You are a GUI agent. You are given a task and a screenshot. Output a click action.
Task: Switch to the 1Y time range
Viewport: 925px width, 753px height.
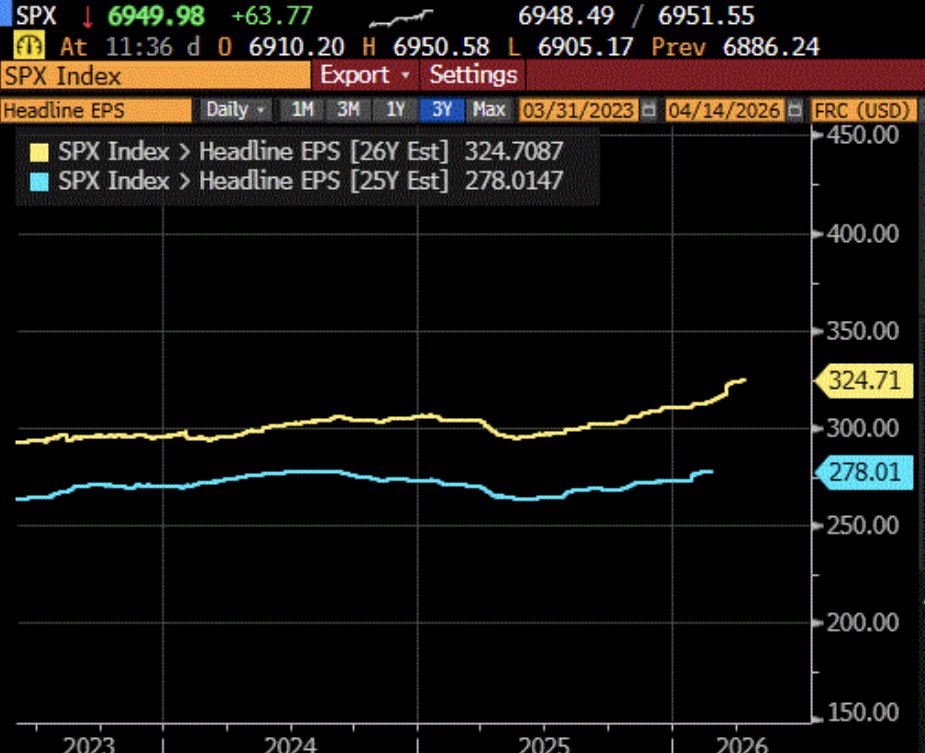tap(395, 110)
